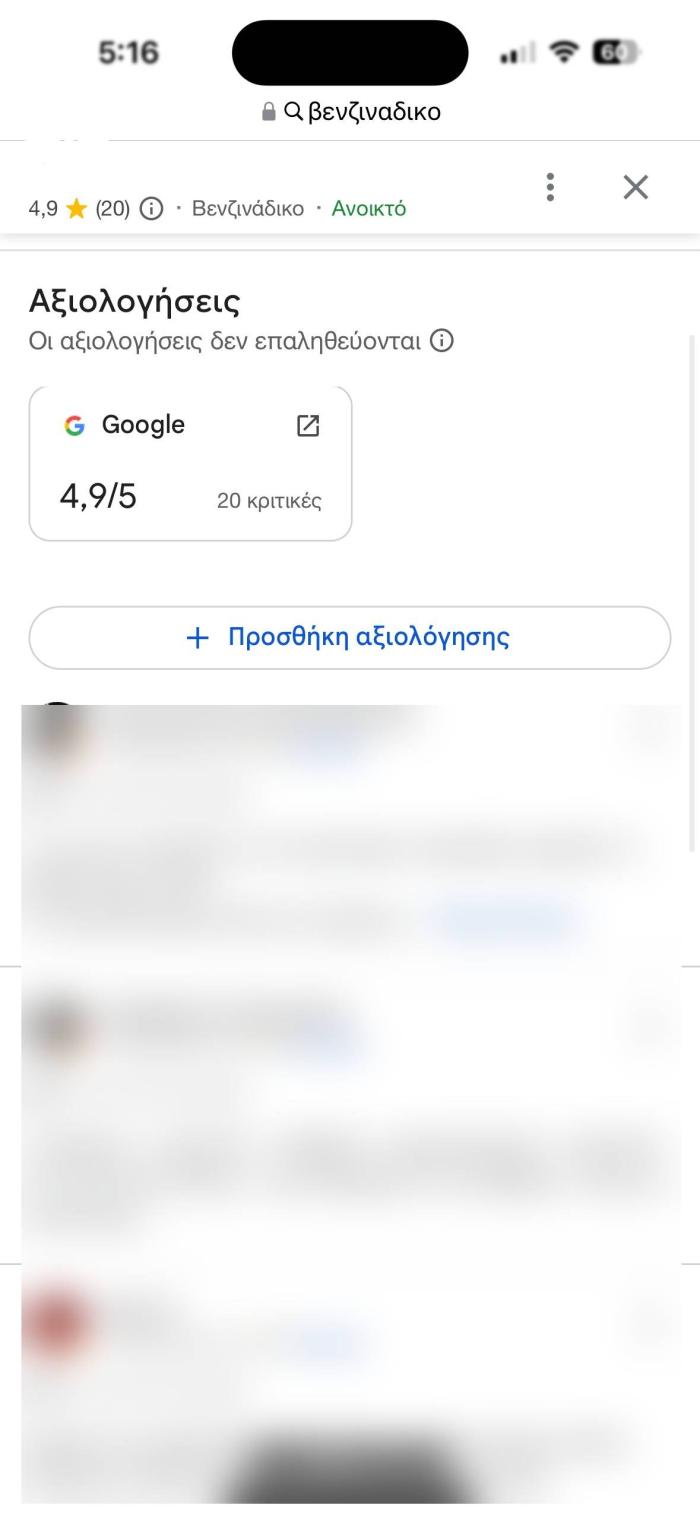Focus the 'βενζιναδικο' address bar text
The height and width of the screenshot is (1518, 700).
(374, 112)
